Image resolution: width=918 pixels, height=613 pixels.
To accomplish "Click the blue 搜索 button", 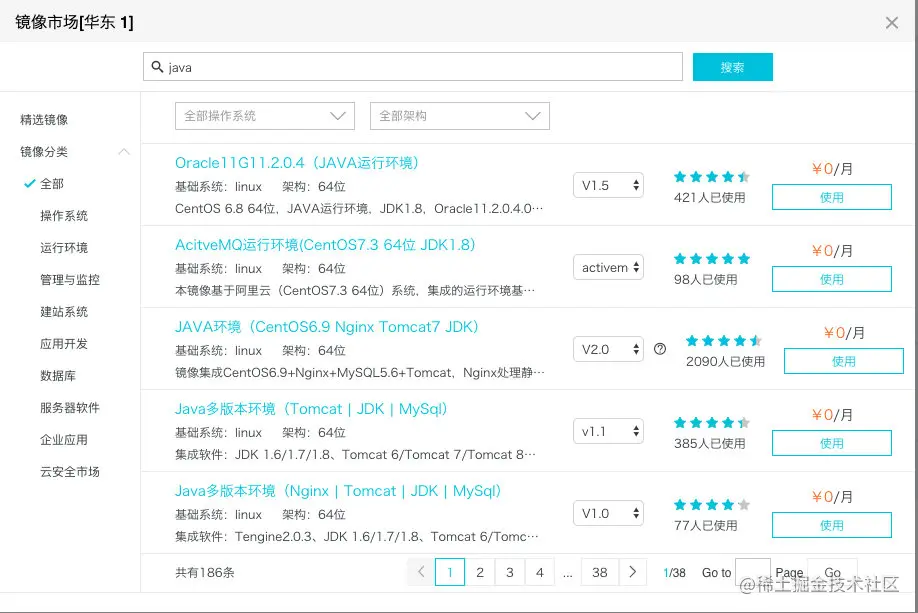I will tap(732, 67).
